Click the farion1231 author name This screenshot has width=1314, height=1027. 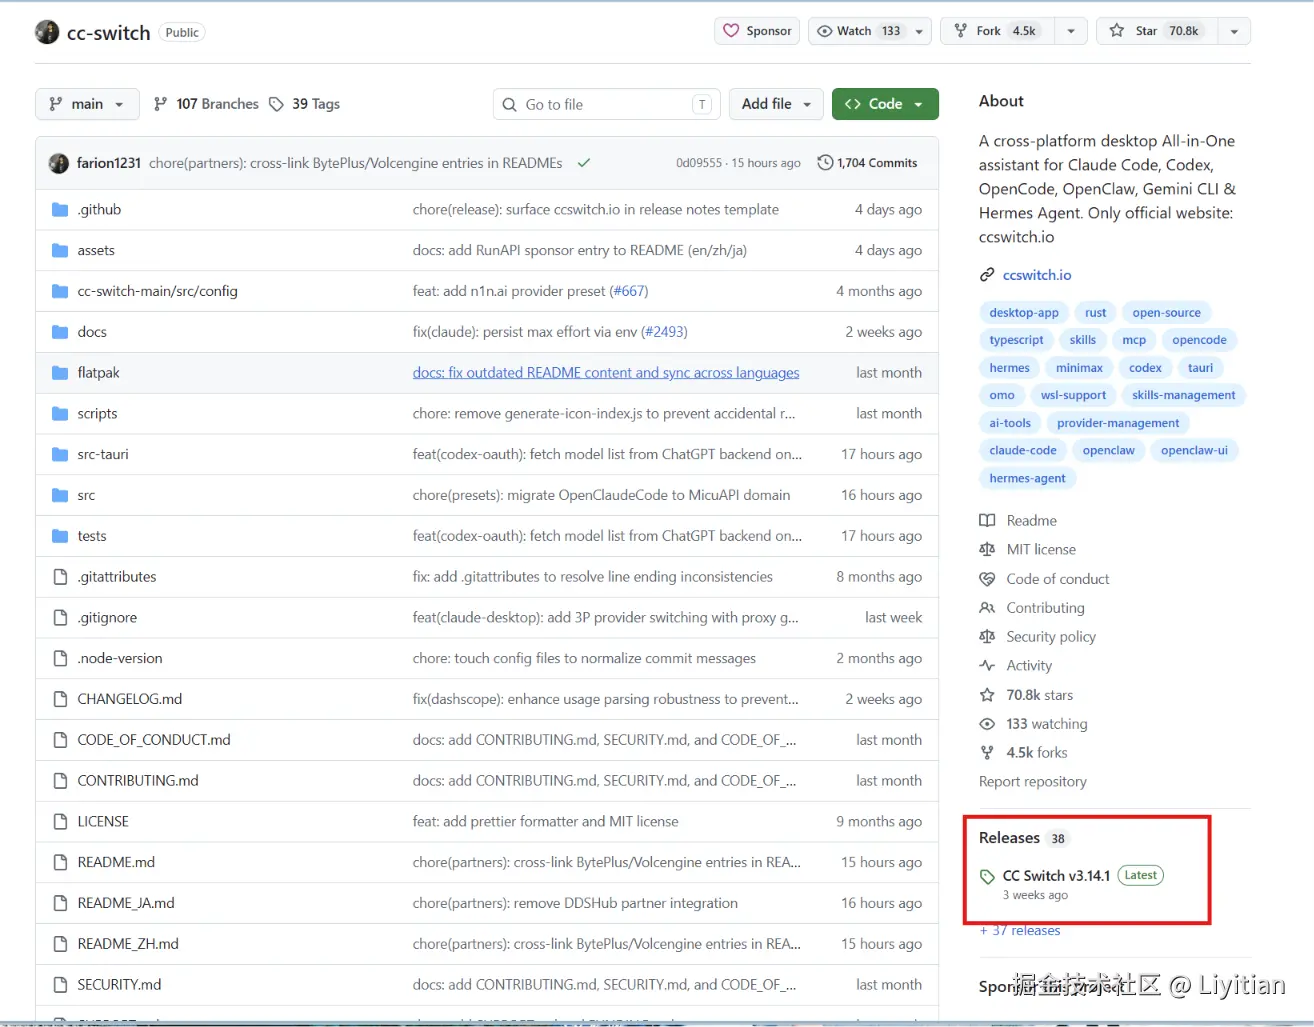click(109, 163)
